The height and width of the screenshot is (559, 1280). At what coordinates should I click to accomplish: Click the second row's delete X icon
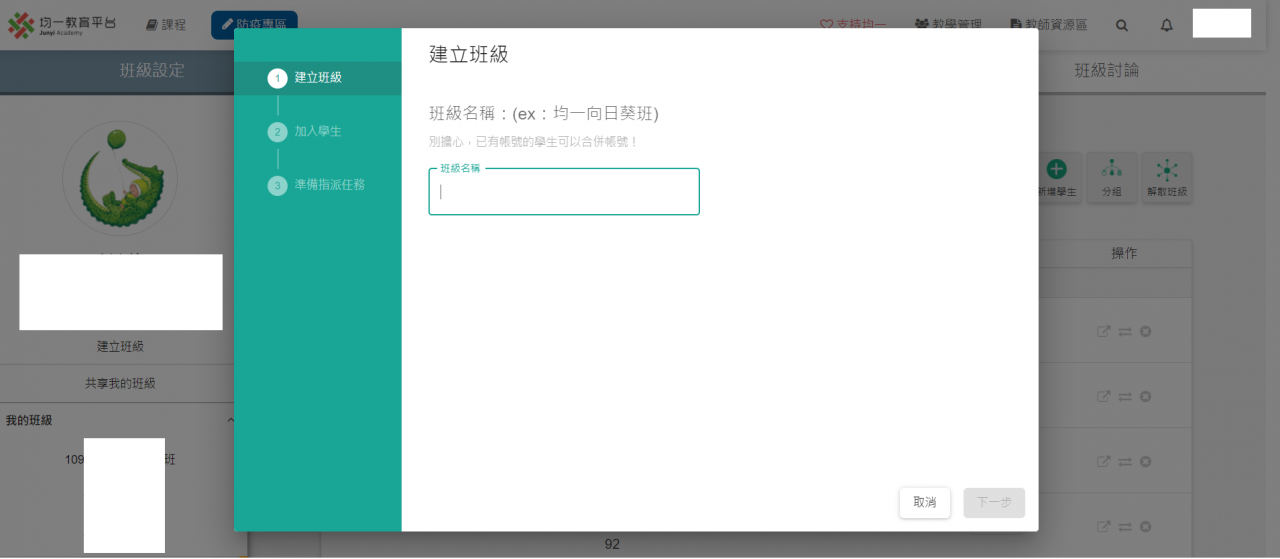tap(1146, 397)
